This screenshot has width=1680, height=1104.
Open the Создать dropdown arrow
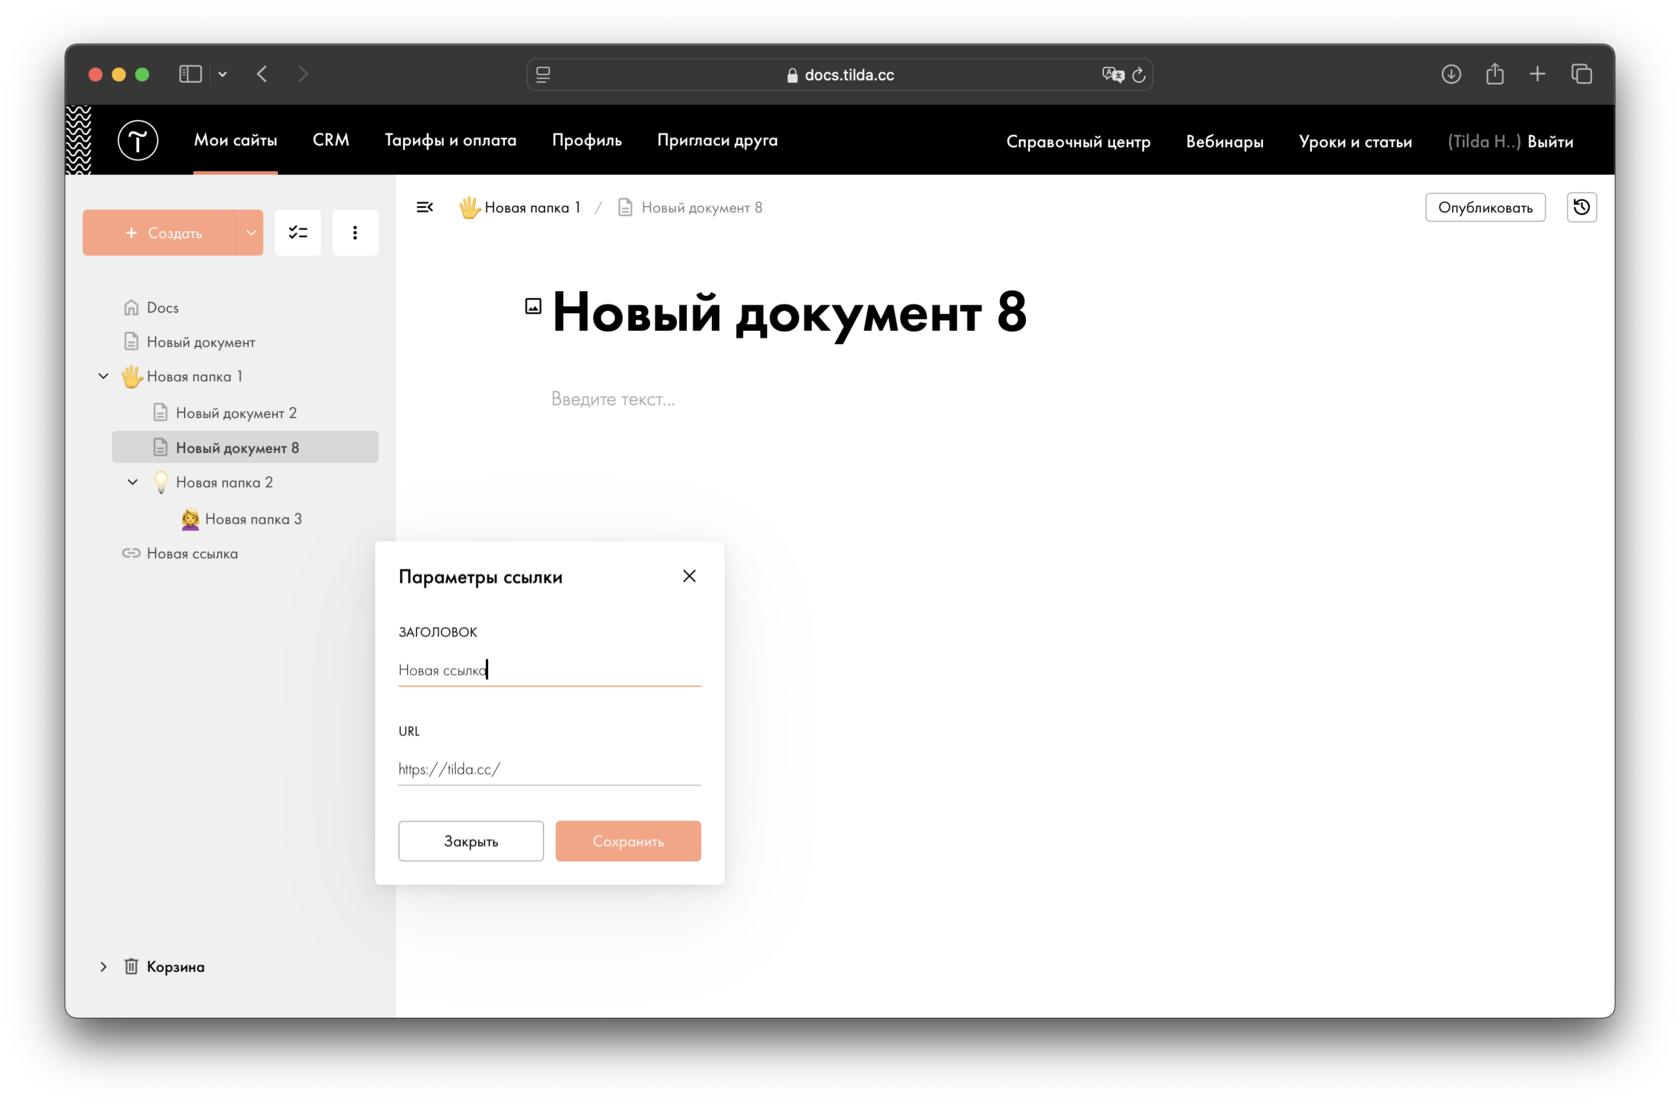pyautogui.click(x=251, y=233)
